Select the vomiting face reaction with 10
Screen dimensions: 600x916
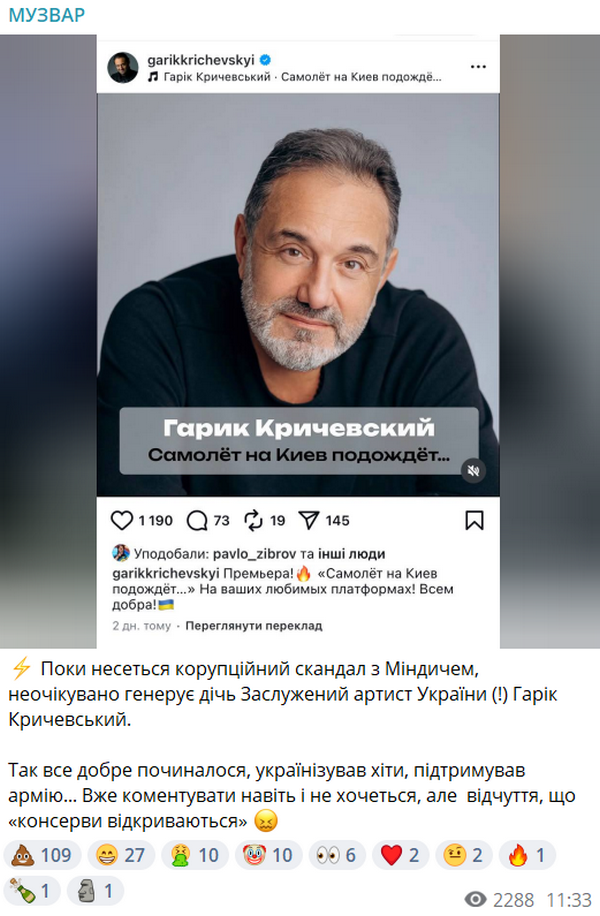[x=195, y=855]
